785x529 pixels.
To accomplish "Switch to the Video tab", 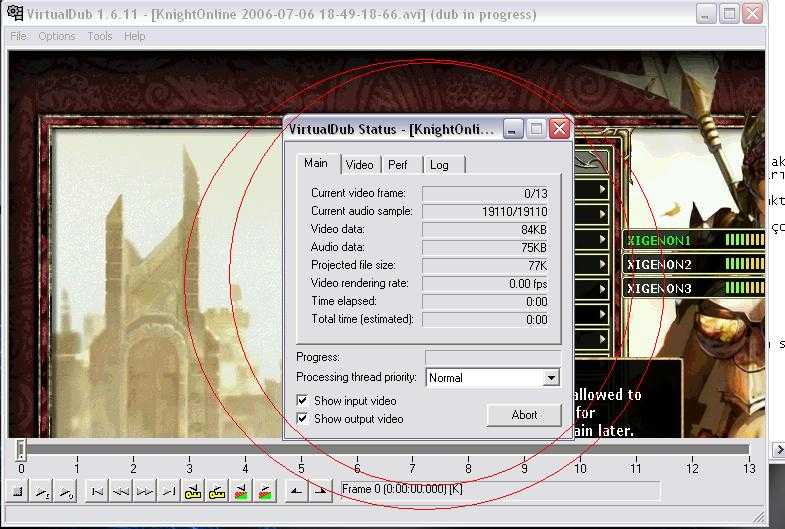I will (359, 165).
